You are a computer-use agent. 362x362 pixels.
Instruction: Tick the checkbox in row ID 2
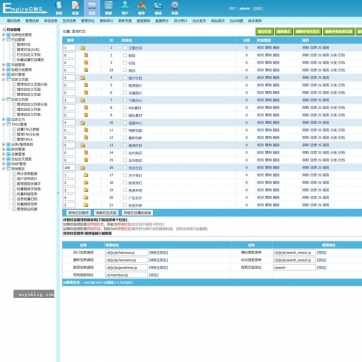pyautogui.click(x=125, y=55)
